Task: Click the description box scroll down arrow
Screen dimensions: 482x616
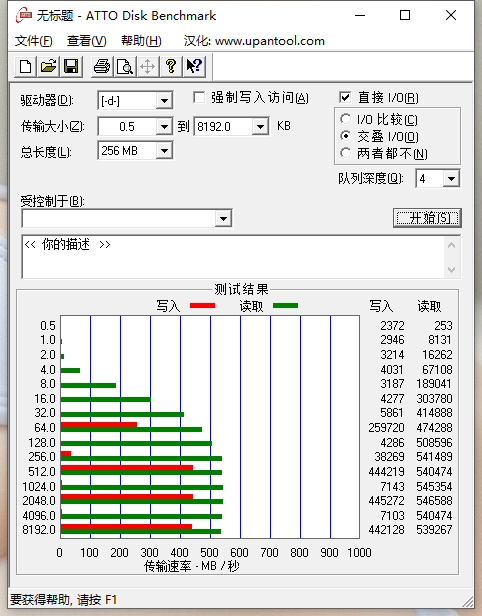Action: [451, 270]
